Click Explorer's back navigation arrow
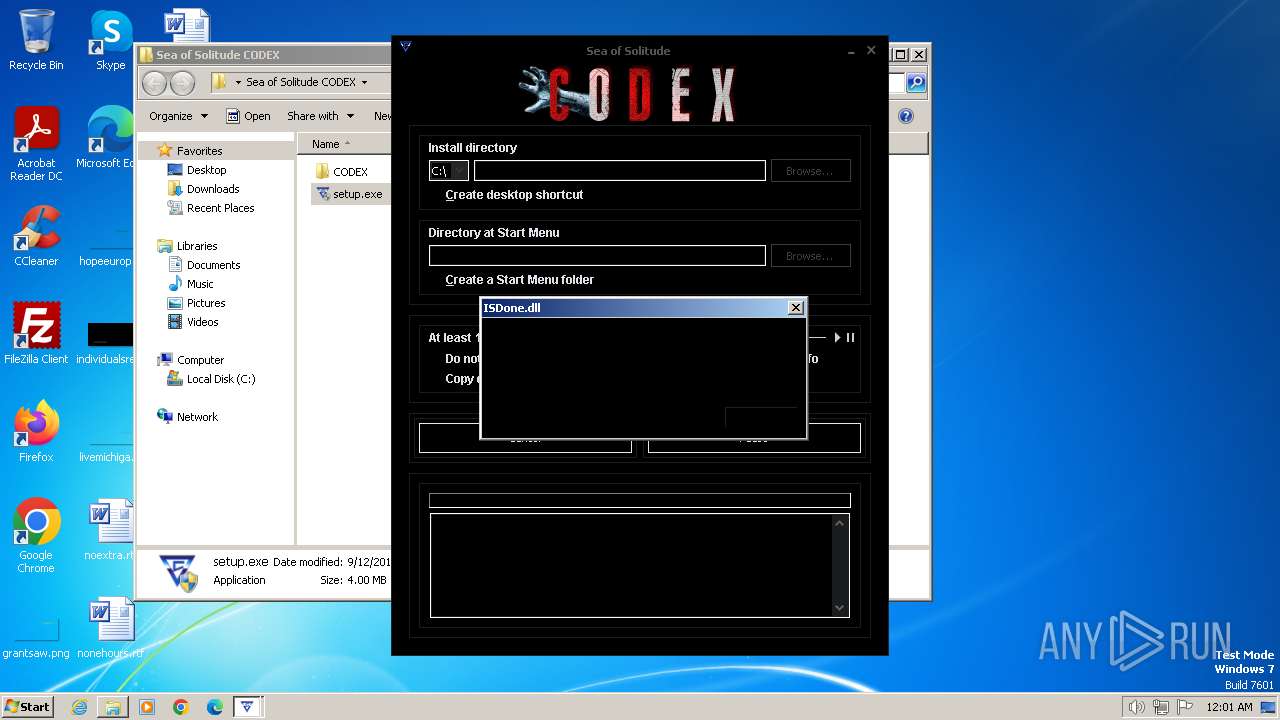 (x=154, y=82)
